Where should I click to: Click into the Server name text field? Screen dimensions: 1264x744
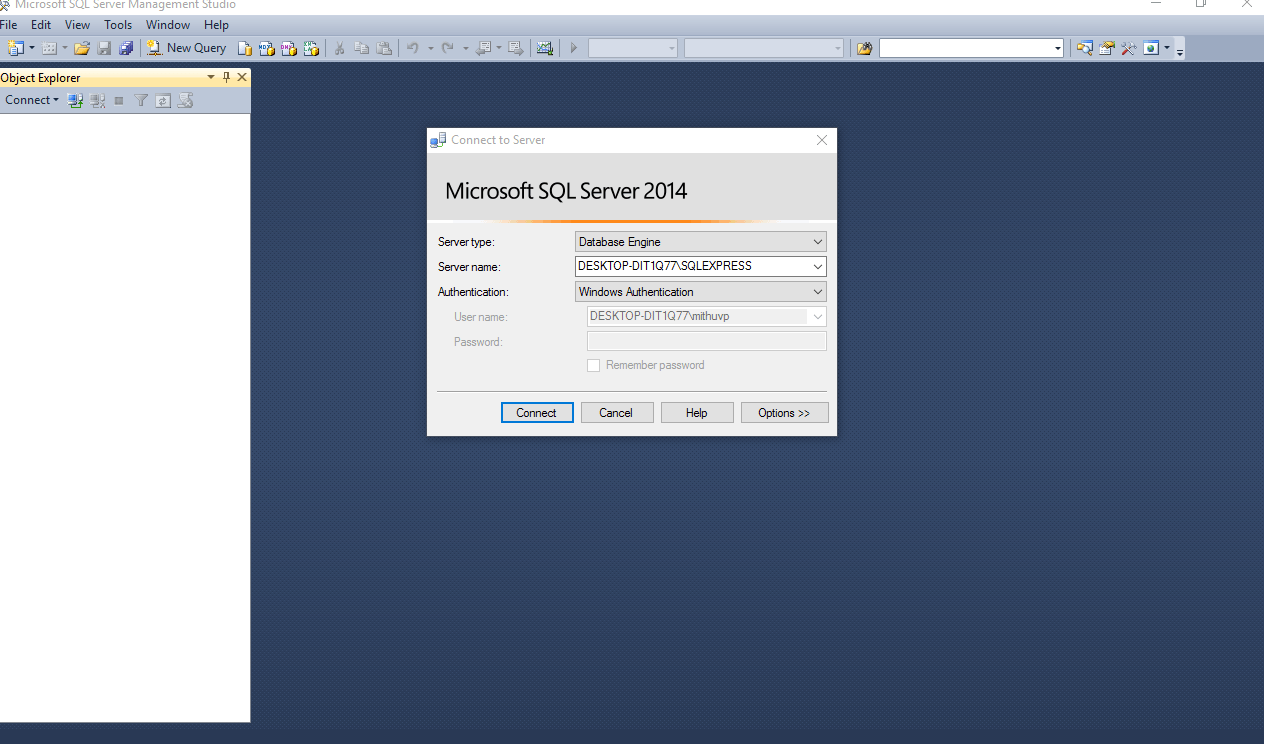point(692,267)
